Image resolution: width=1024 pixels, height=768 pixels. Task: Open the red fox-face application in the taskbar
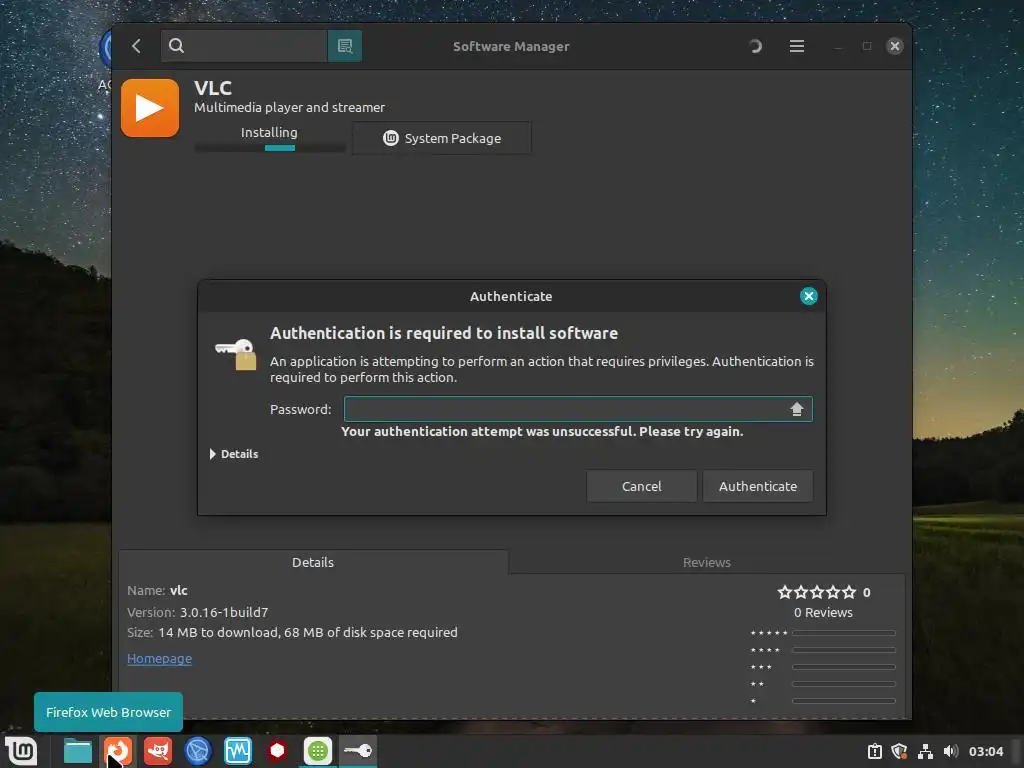point(158,750)
